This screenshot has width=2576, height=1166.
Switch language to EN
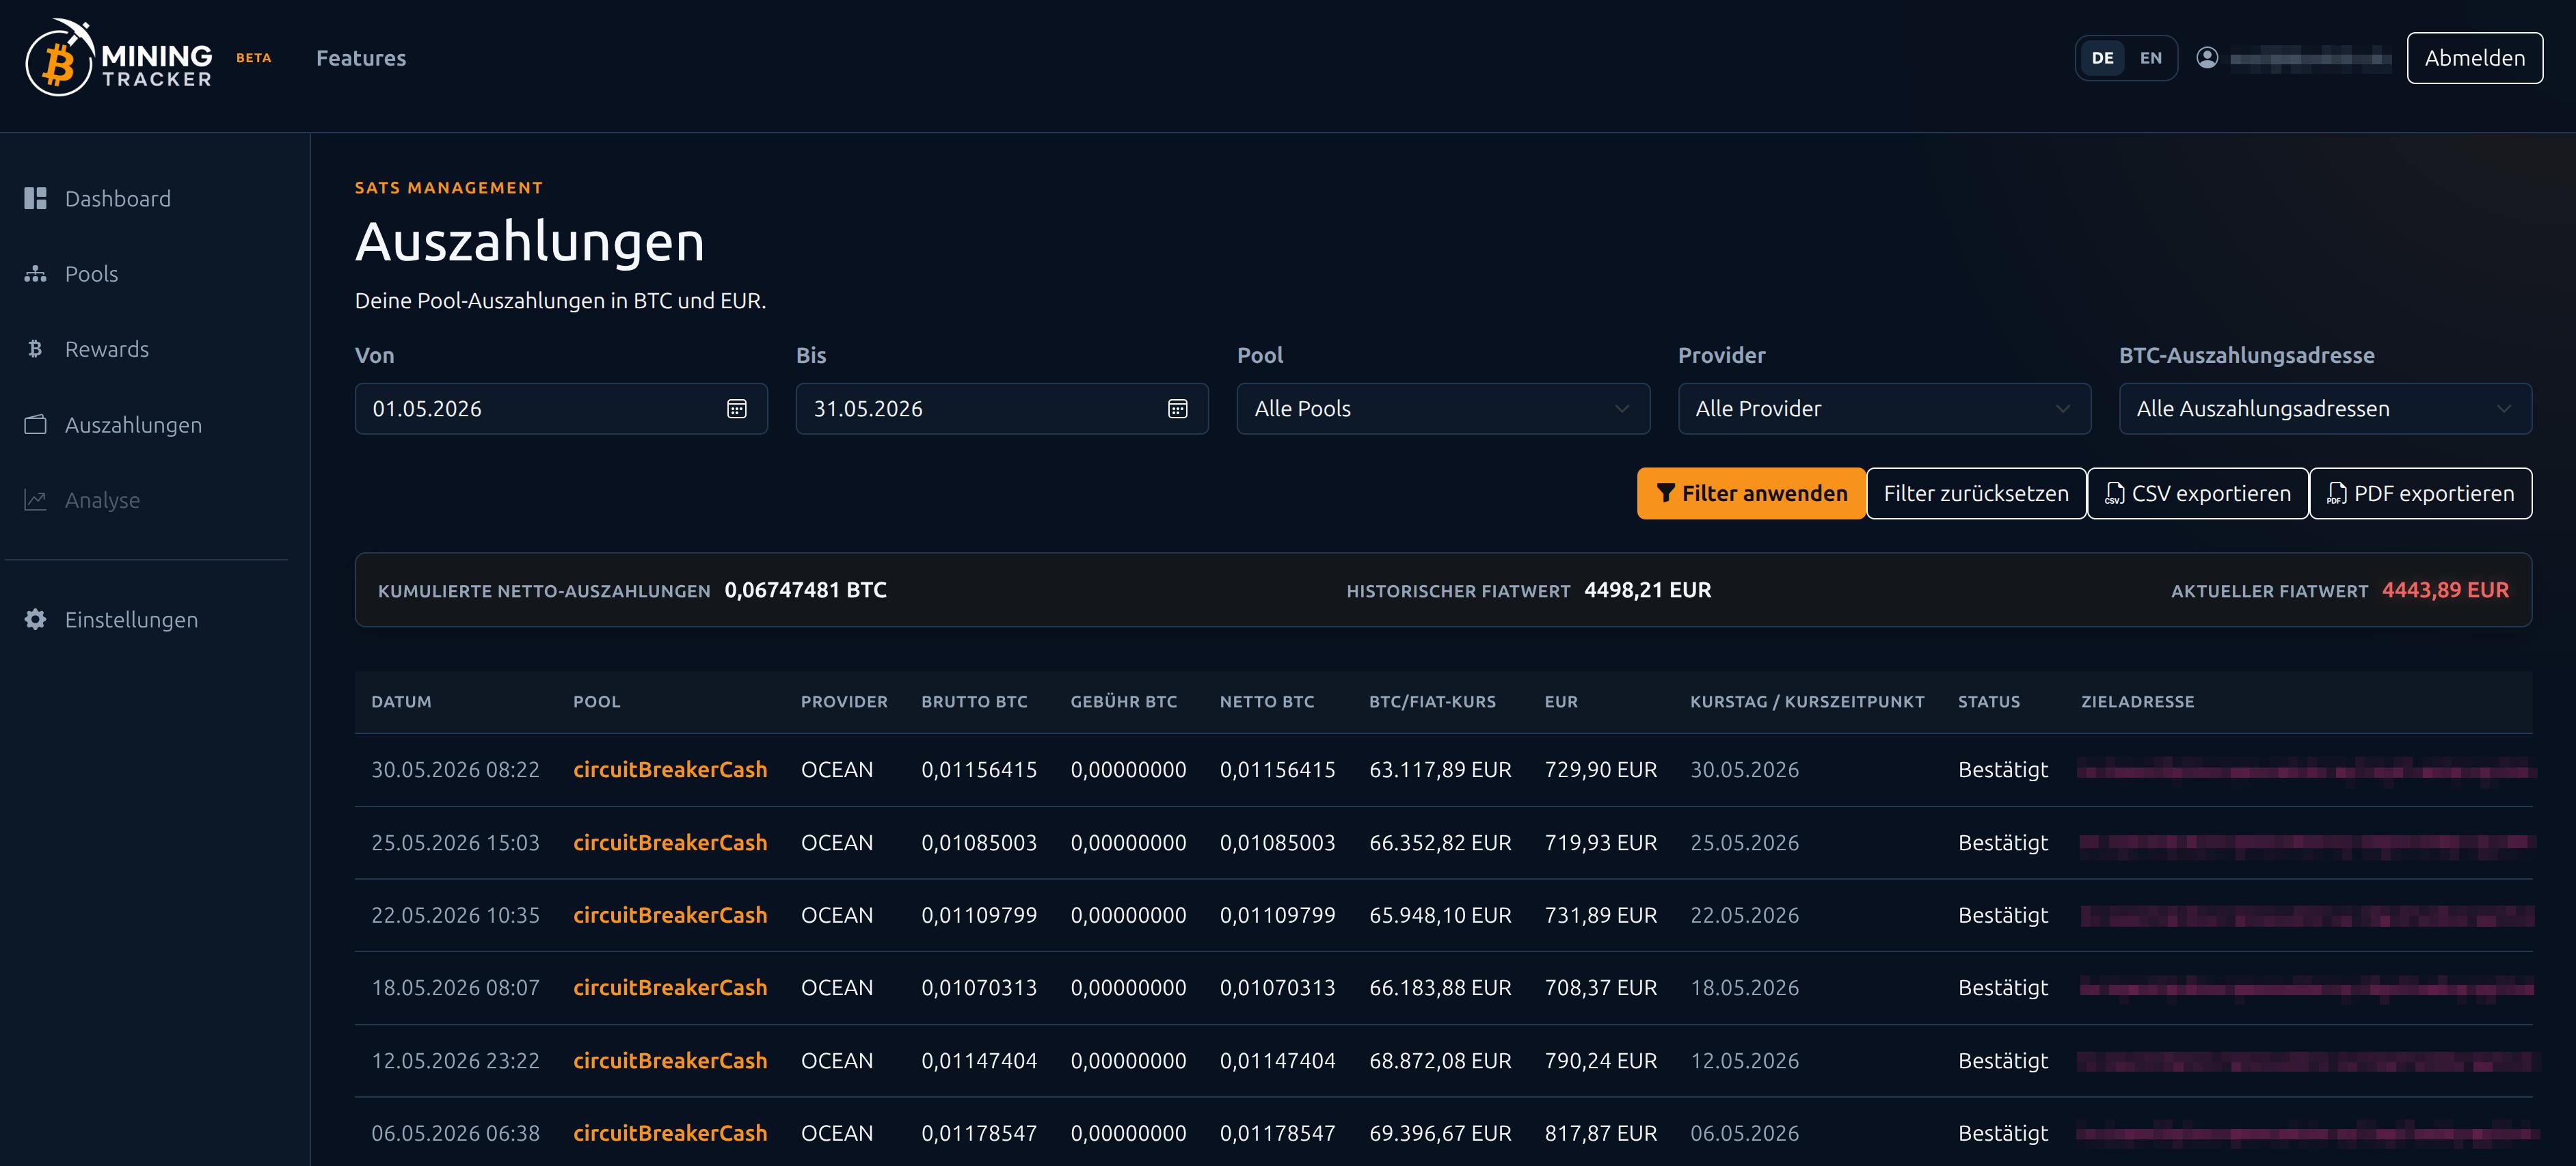(2150, 58)
